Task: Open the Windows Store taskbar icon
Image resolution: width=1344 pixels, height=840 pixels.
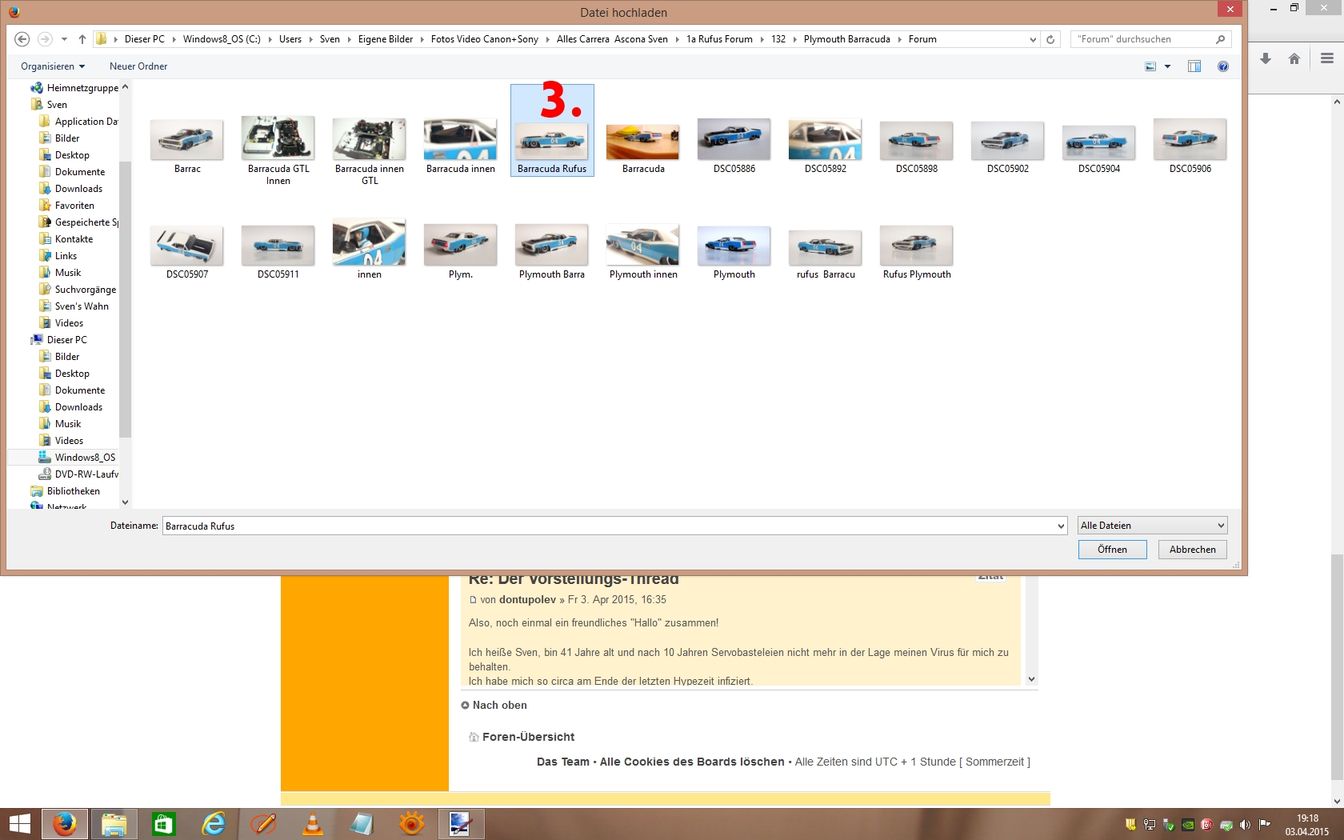Action: [163, 824]
